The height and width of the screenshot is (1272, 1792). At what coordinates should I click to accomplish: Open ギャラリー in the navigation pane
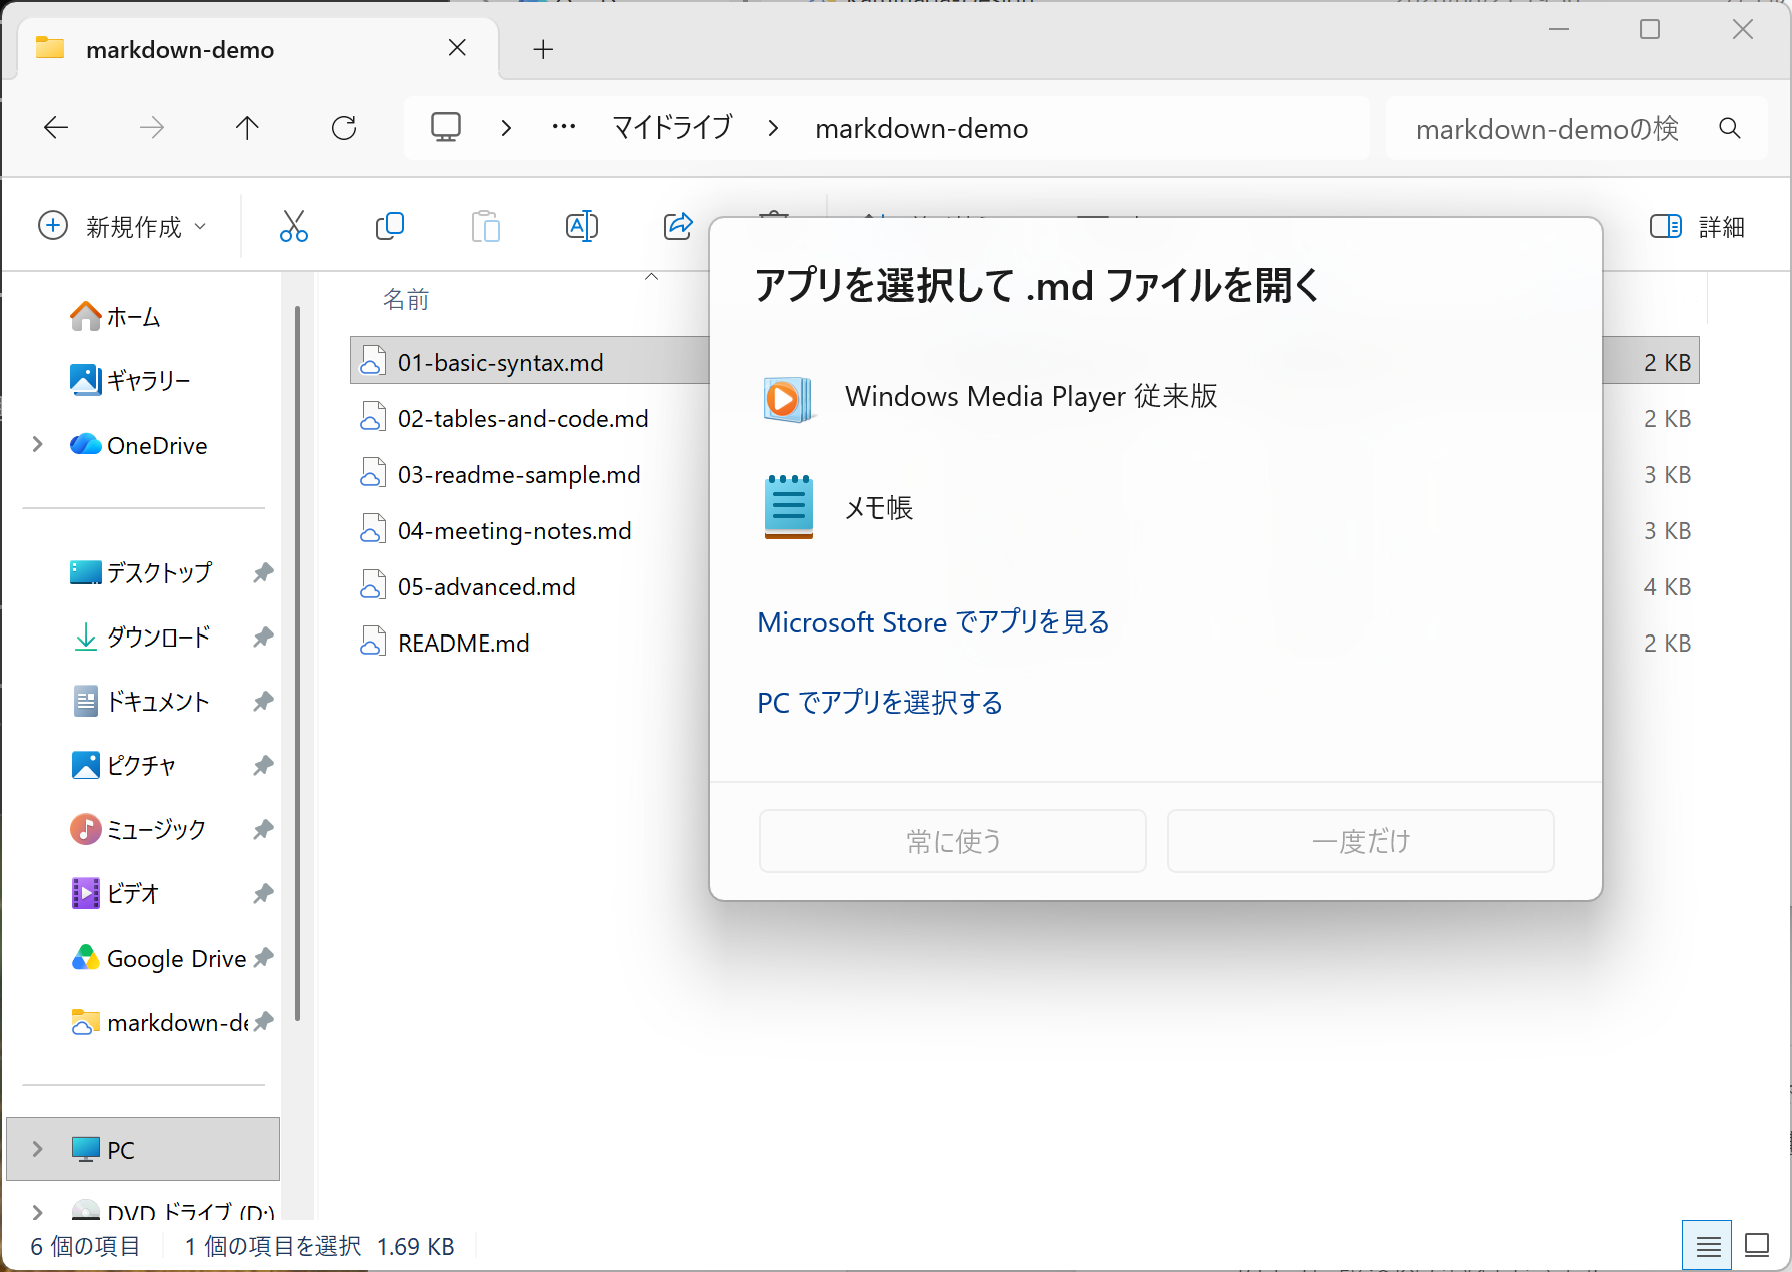[x=130, y=381]
